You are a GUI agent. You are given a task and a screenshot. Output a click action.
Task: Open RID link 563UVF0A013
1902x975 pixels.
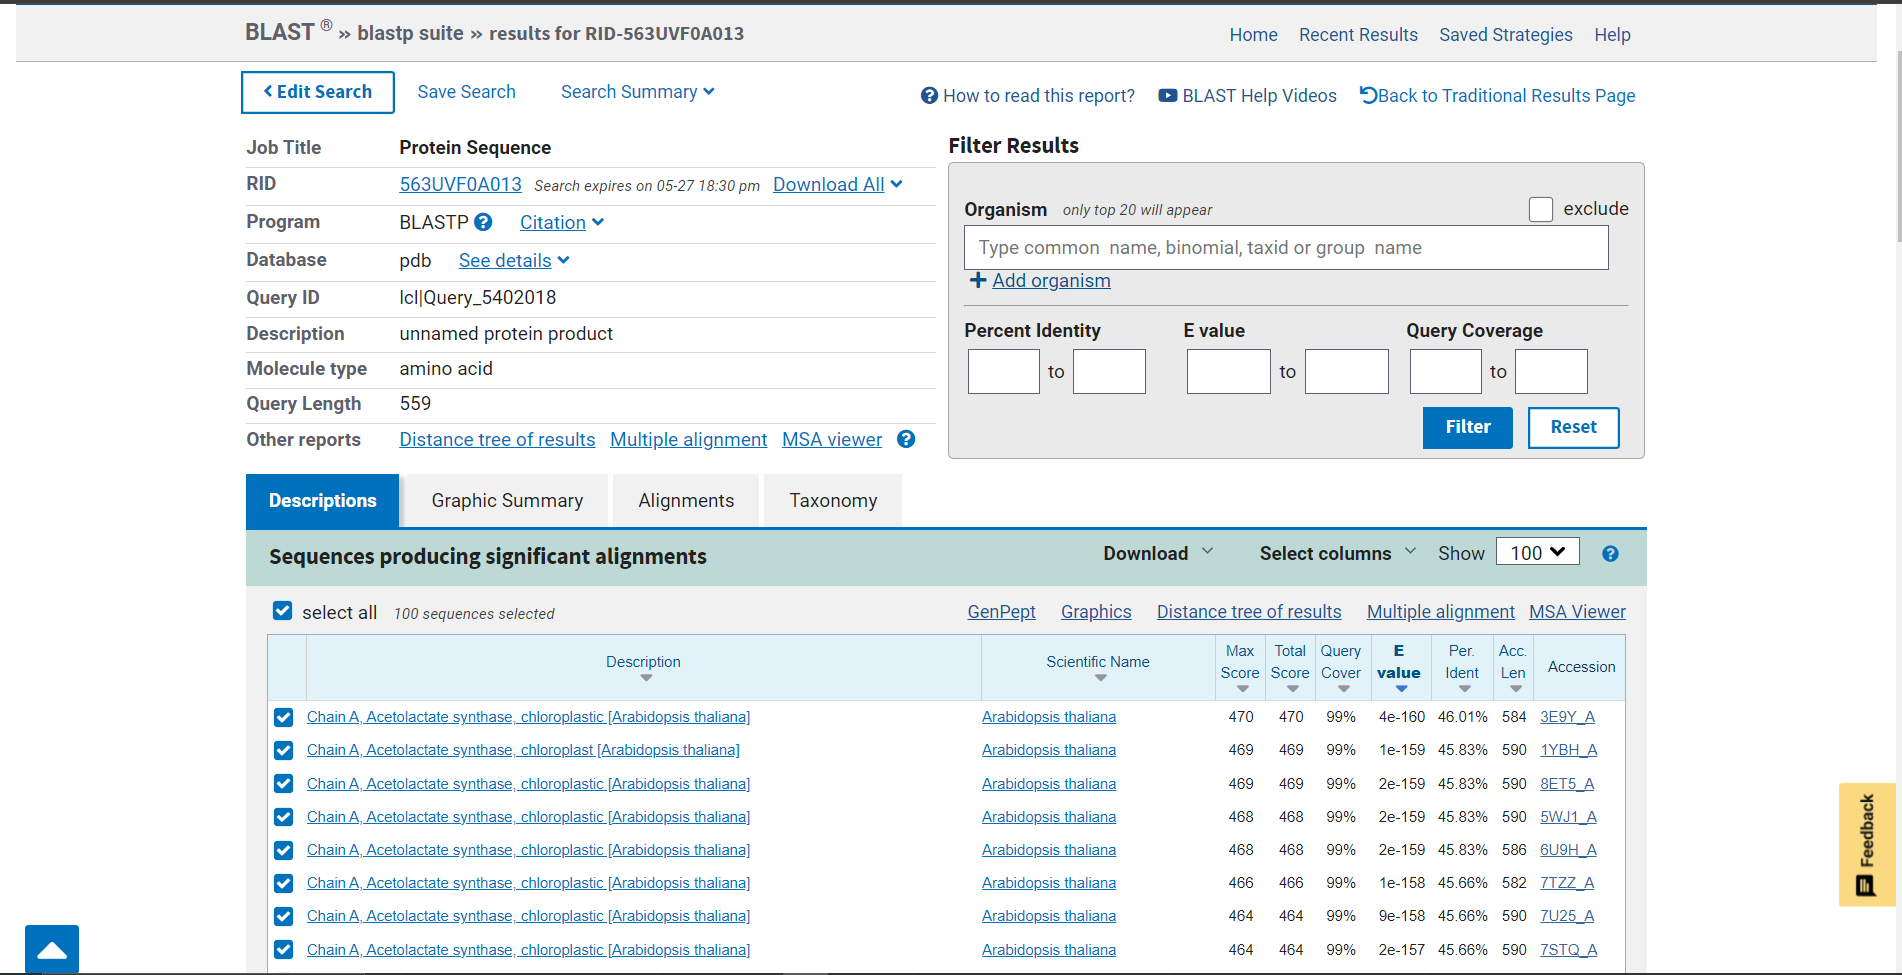(x=460, y=184)
